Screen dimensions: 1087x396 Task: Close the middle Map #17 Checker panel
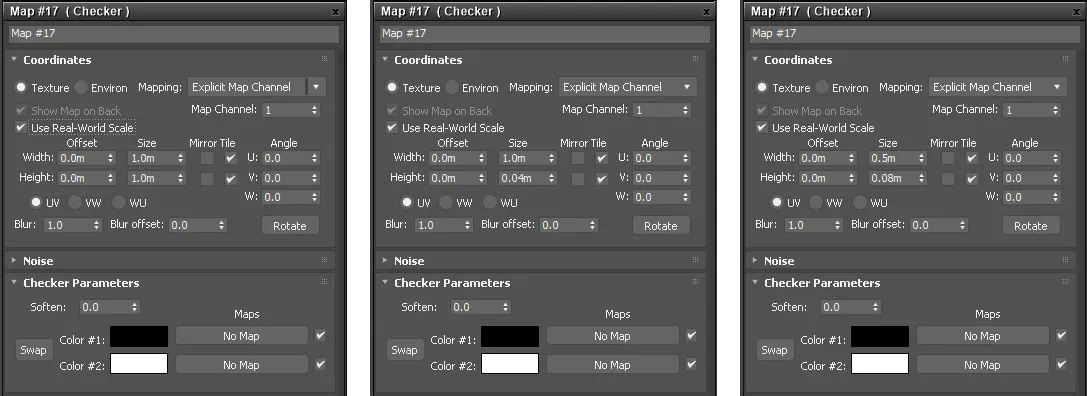pos(706,12)
